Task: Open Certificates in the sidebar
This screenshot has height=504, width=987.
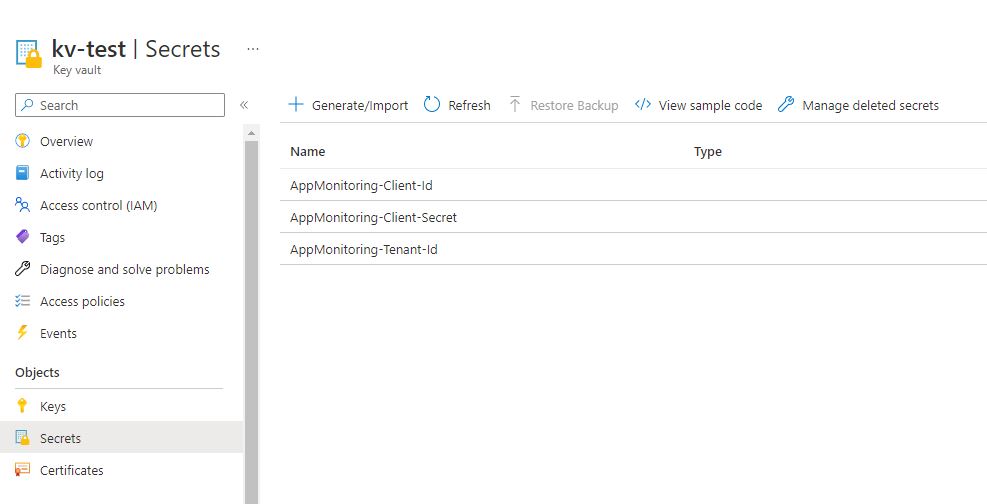Action: click(x=72, y=470)
